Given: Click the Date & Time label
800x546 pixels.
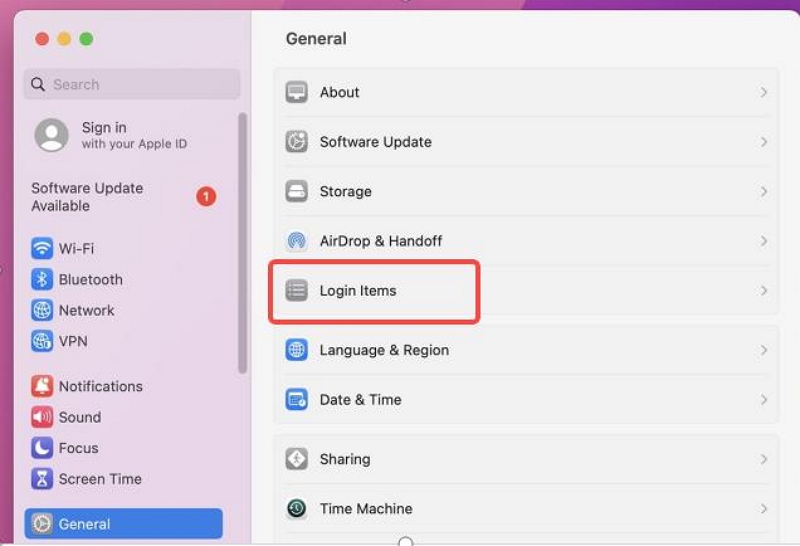Looking at the screenshot, I should pos(361,400).
